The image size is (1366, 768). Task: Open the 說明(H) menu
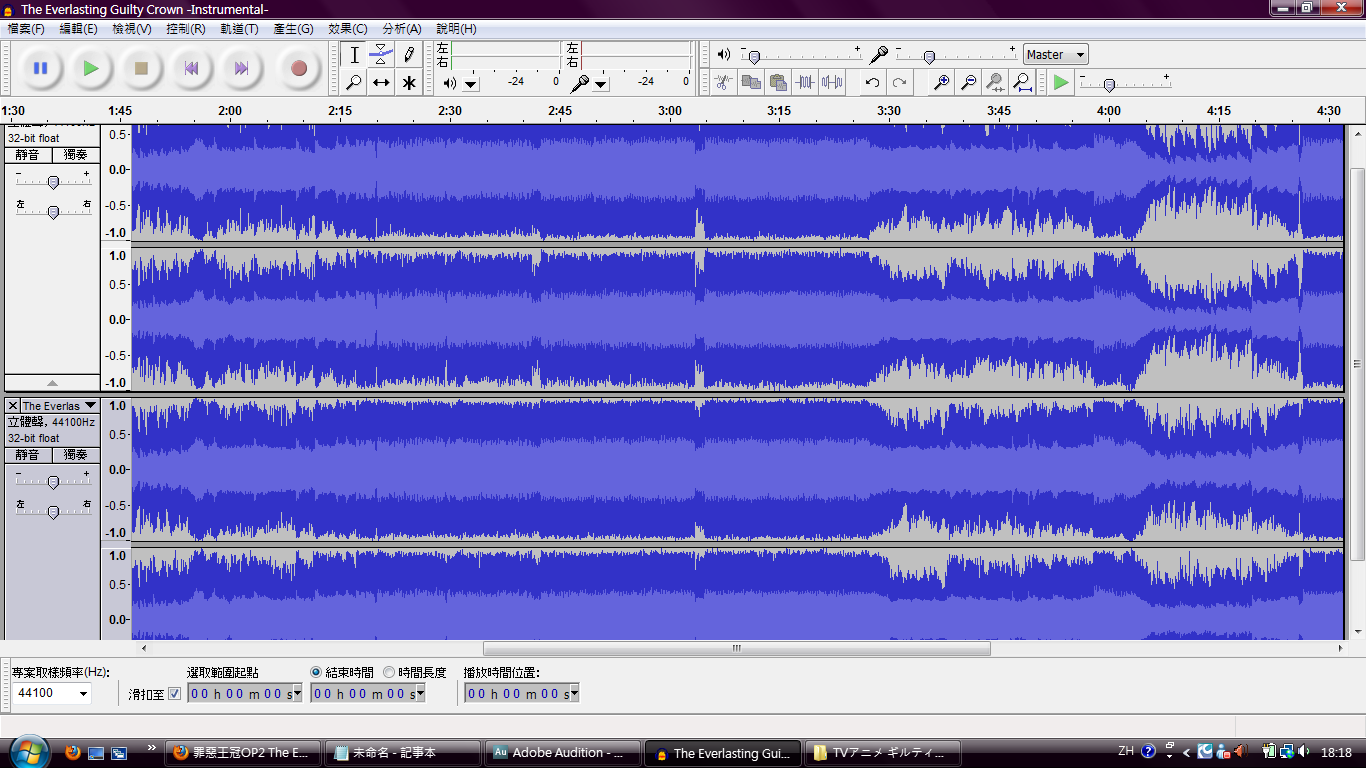456,29
